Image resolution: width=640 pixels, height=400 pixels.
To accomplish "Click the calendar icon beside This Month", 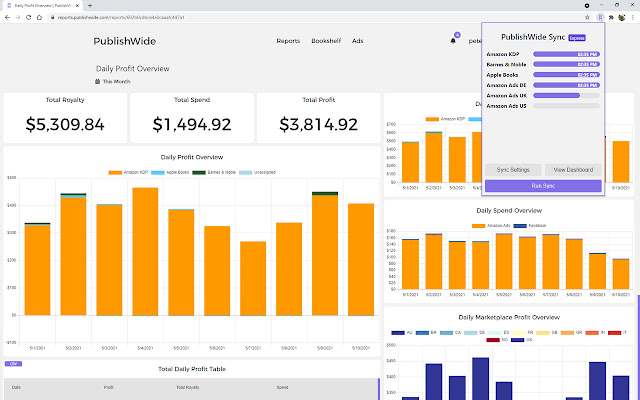I will click(x=99, y=81).
